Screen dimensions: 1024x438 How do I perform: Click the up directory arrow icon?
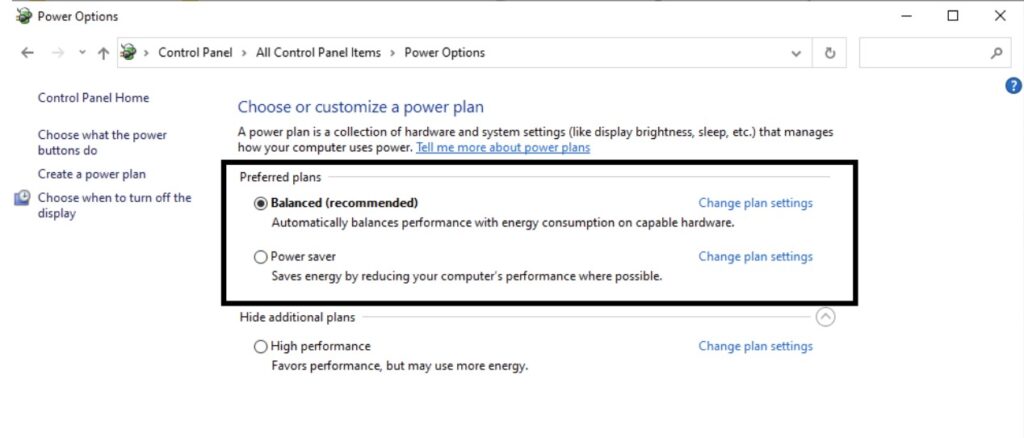coord(103,53)
